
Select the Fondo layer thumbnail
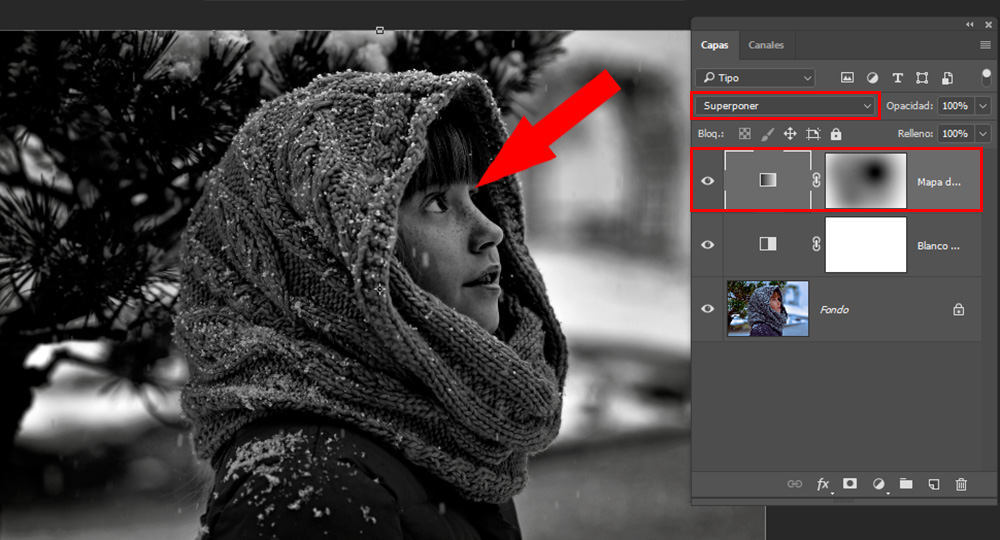click(768, 309)
